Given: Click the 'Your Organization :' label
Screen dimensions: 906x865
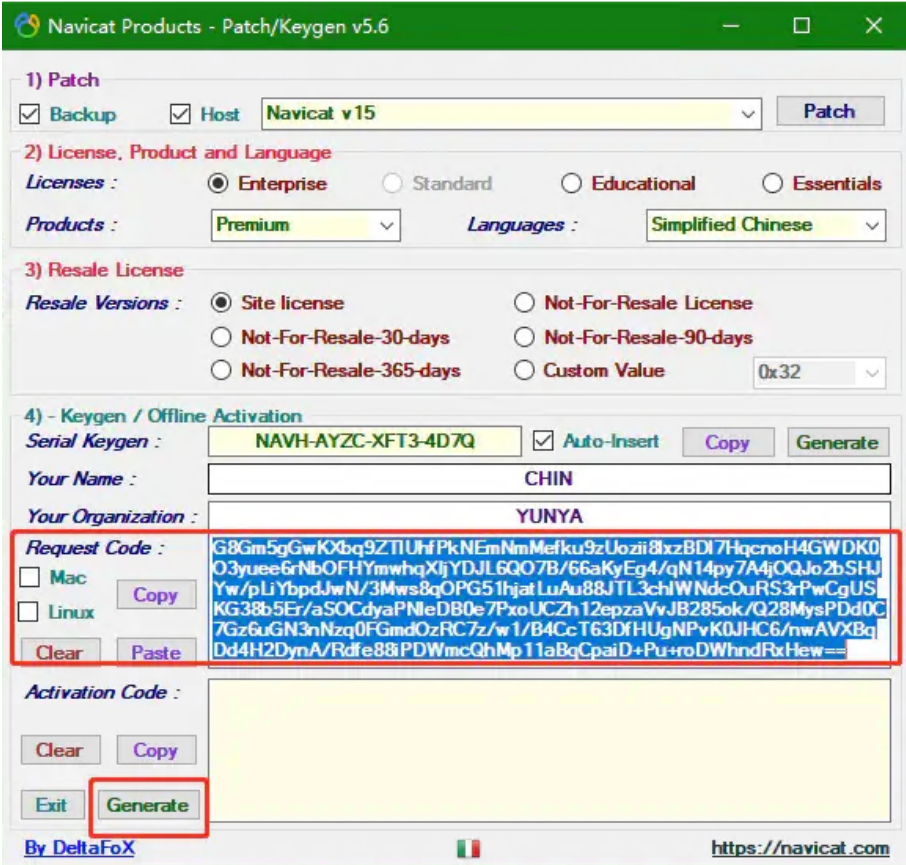Looking at the screenshot, I should (x=112, y=516).
